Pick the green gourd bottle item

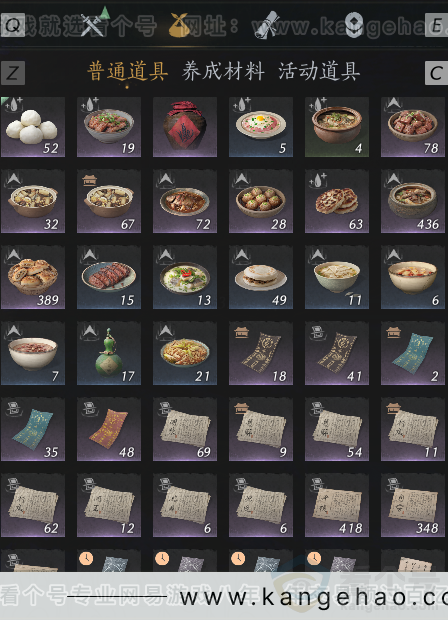pos(109,353)
